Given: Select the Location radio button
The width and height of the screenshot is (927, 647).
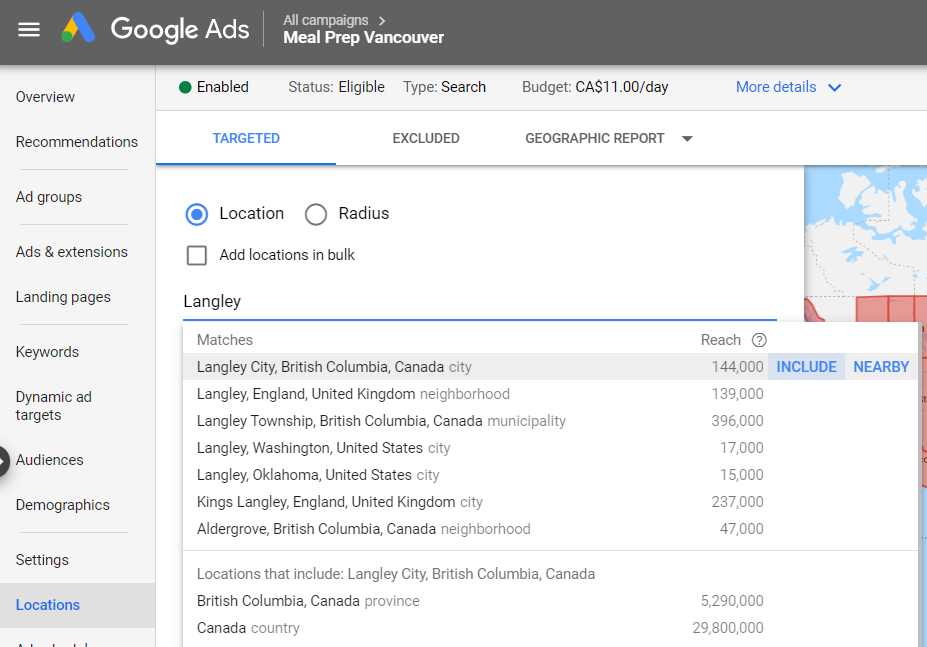Looking at the screenshot, I should pos(197,214).
